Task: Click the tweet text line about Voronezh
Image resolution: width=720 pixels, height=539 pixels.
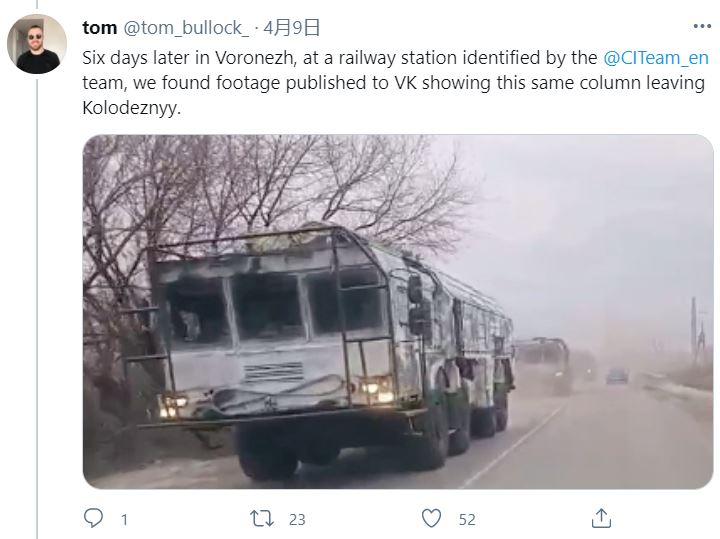Action: pyautogui.click(x=395, y=58)
